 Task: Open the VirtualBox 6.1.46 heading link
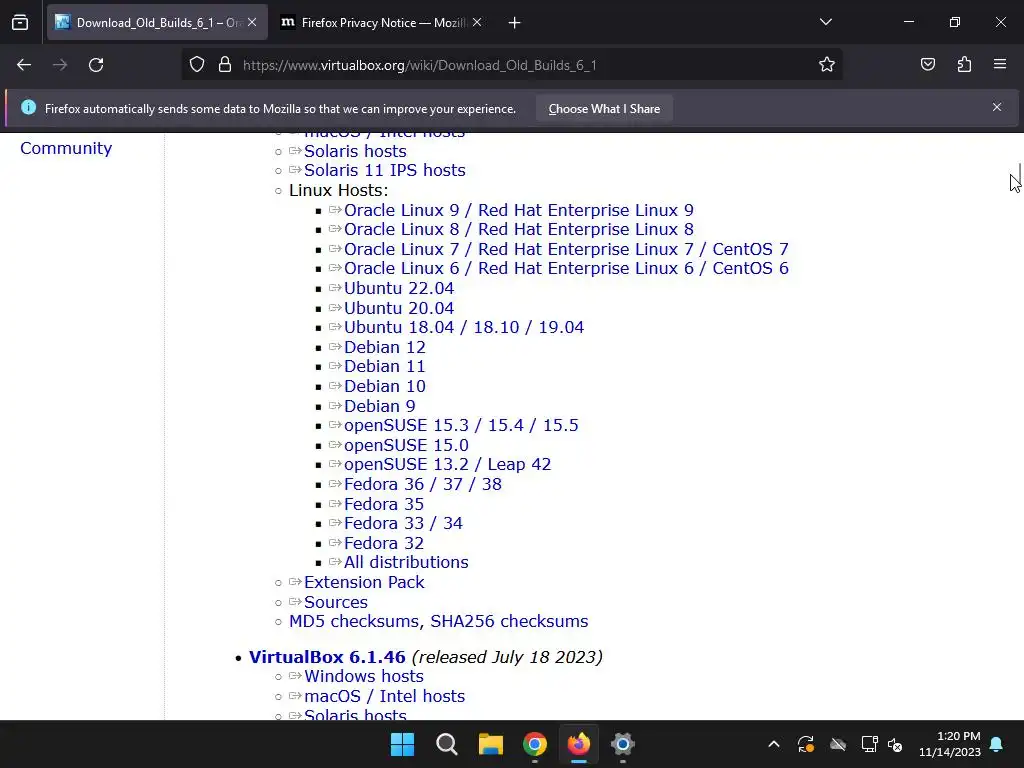(x=327, y=657)
